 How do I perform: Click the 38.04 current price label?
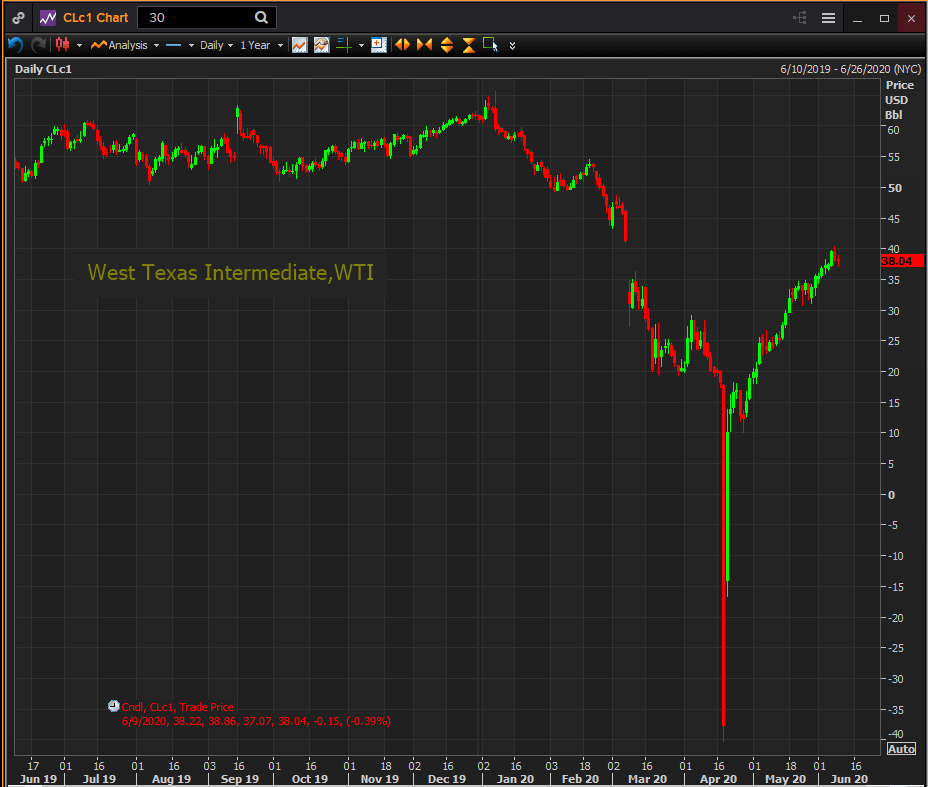[x=902, y=261]
